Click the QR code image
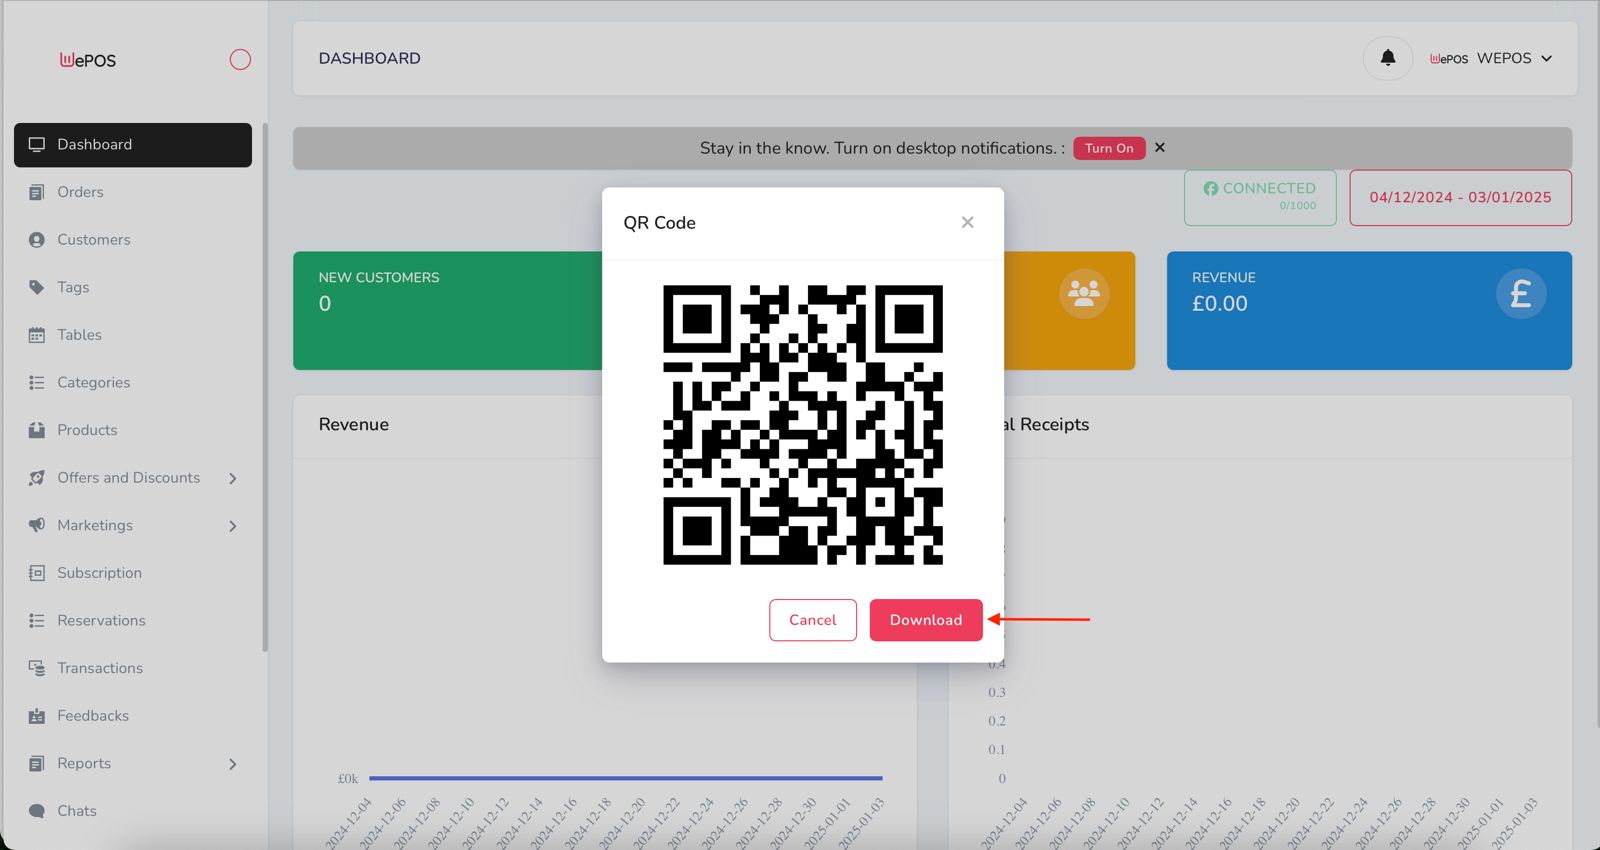Image resolution: width=1600 pixels, height=850 pixels. [803, 425]
